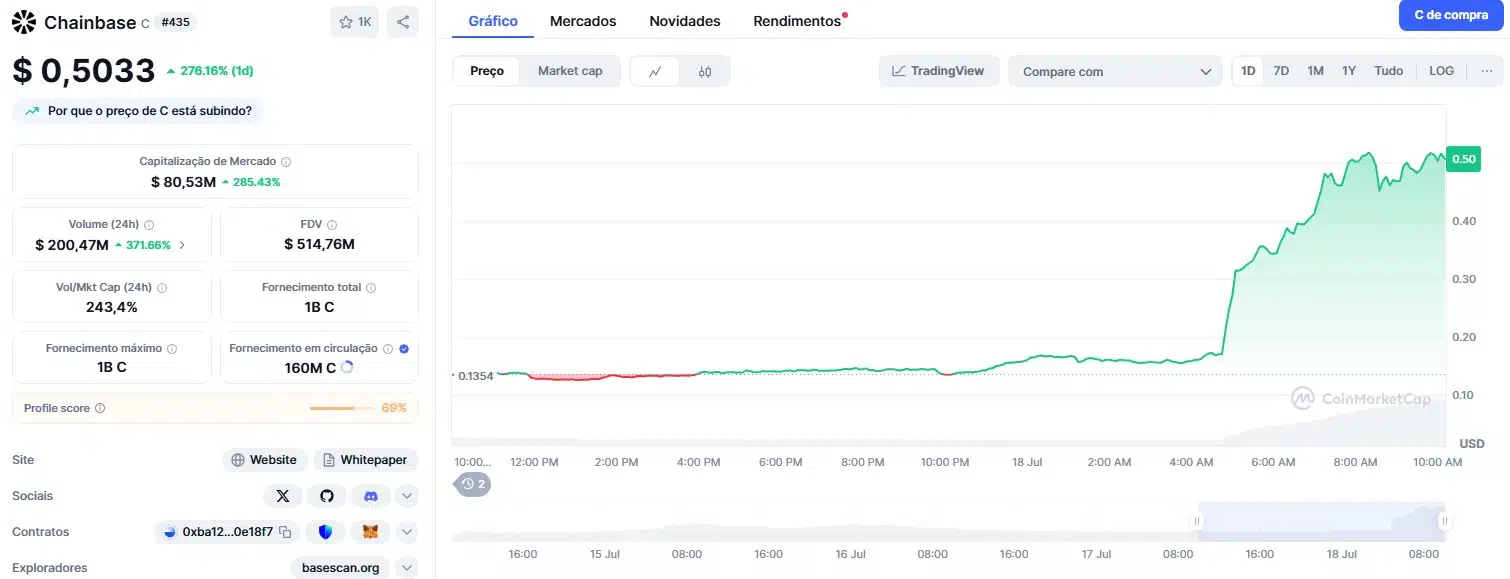The width and height of the screenshot is (1510, 579).
Task: Click the left handle of timeline range
Action: pos(1196,521)
